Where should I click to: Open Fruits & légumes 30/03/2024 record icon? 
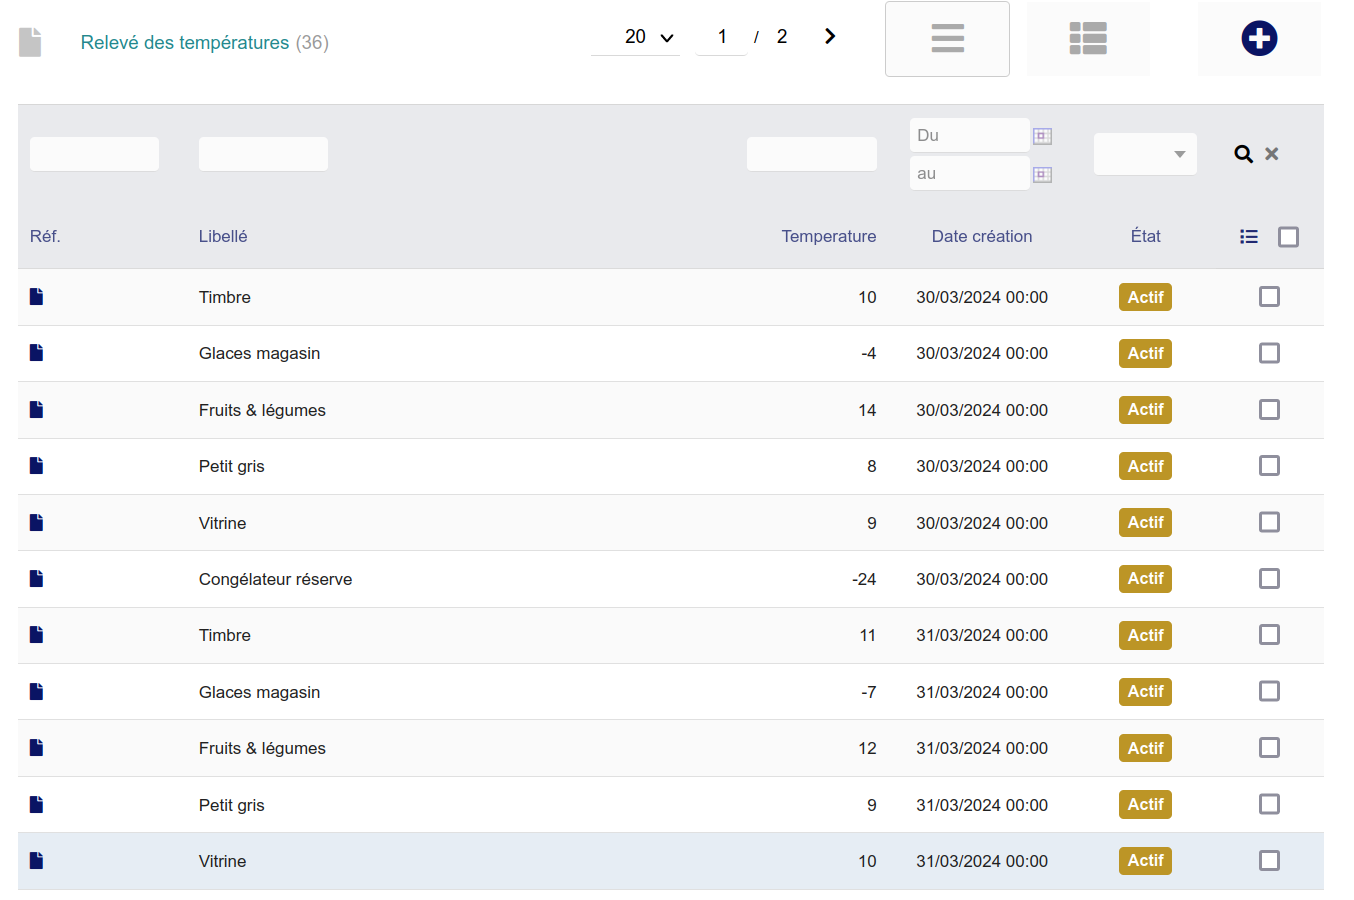pyautogui.click(x=37, y=409)
